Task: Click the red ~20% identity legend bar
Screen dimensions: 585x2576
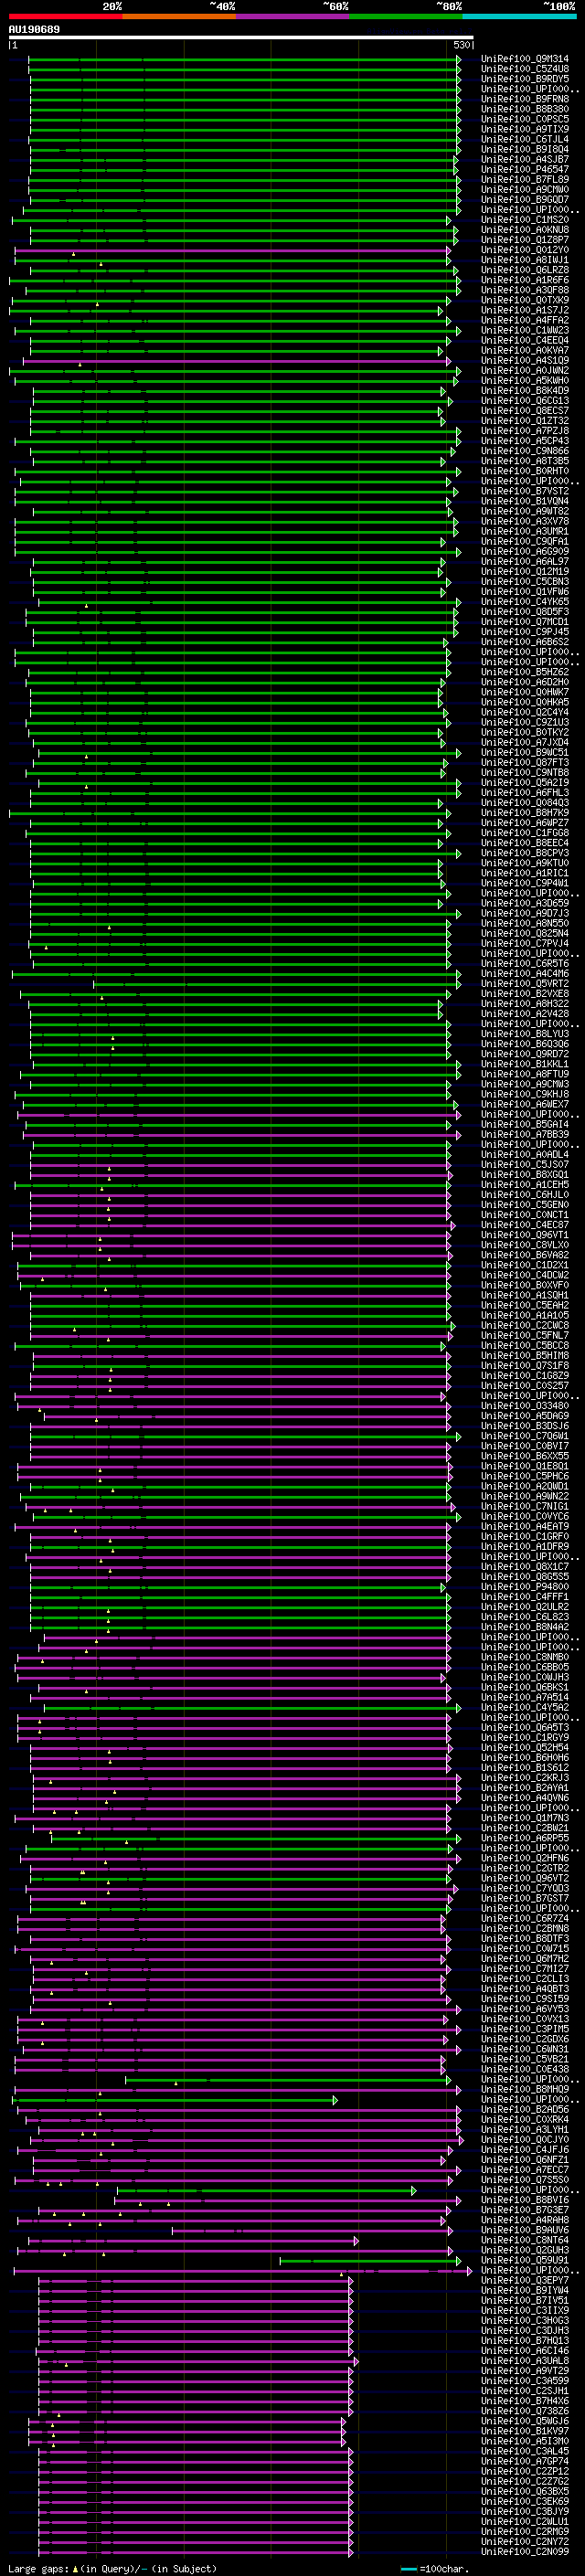Action: [x=65, y=16]
